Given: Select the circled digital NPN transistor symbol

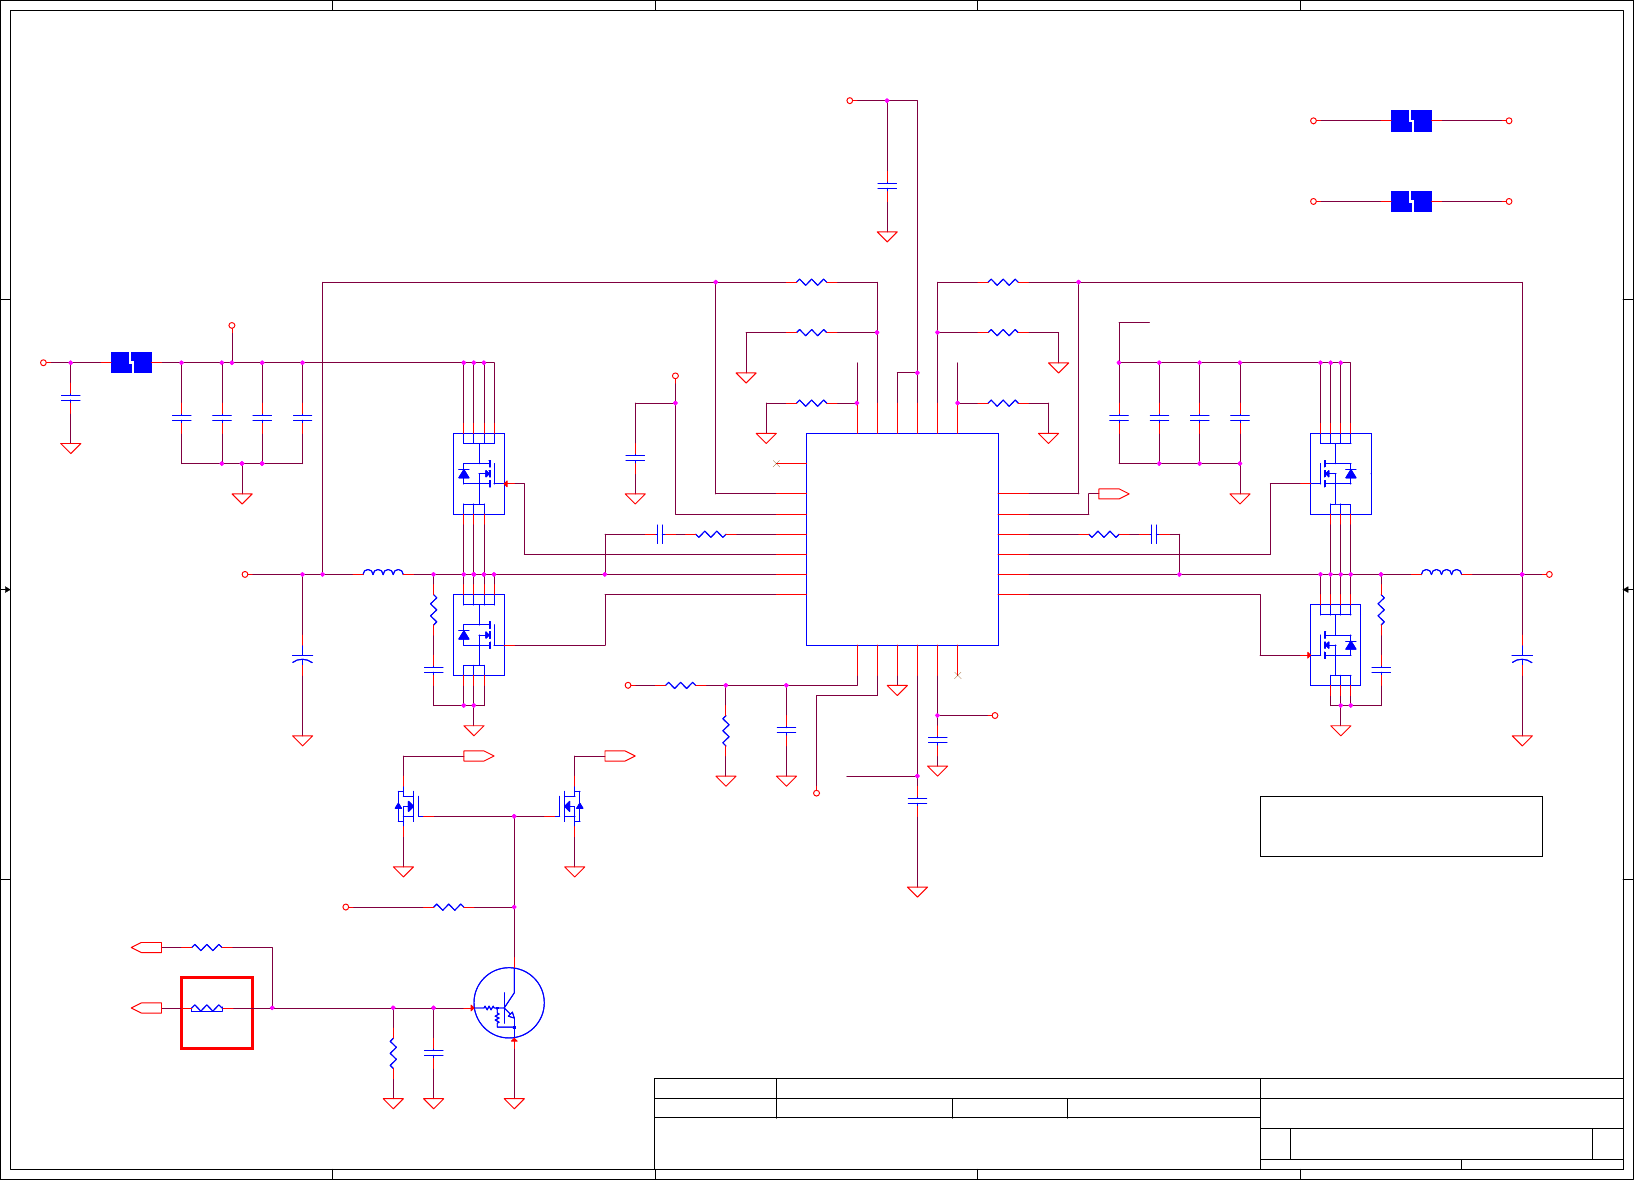Looking at the screenshot, I should (x=509, y=1003).
